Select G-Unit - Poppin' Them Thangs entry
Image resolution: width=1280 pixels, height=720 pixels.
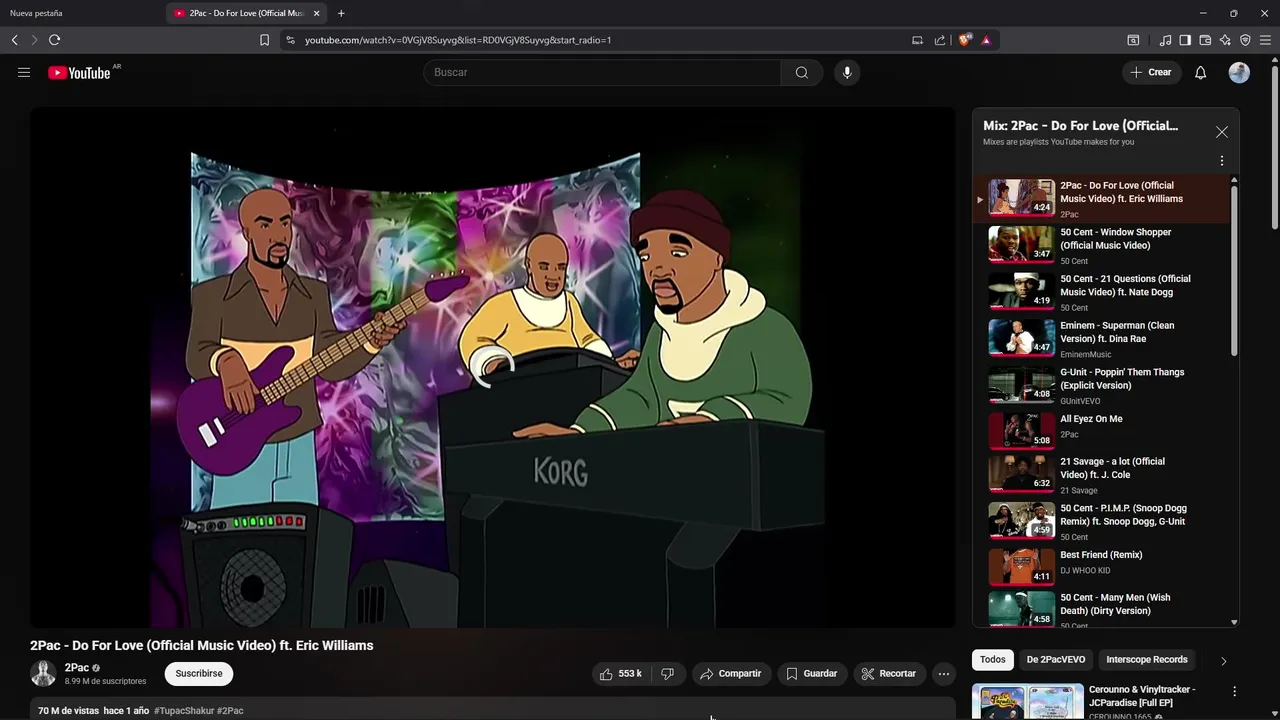tap(1100, 385)
